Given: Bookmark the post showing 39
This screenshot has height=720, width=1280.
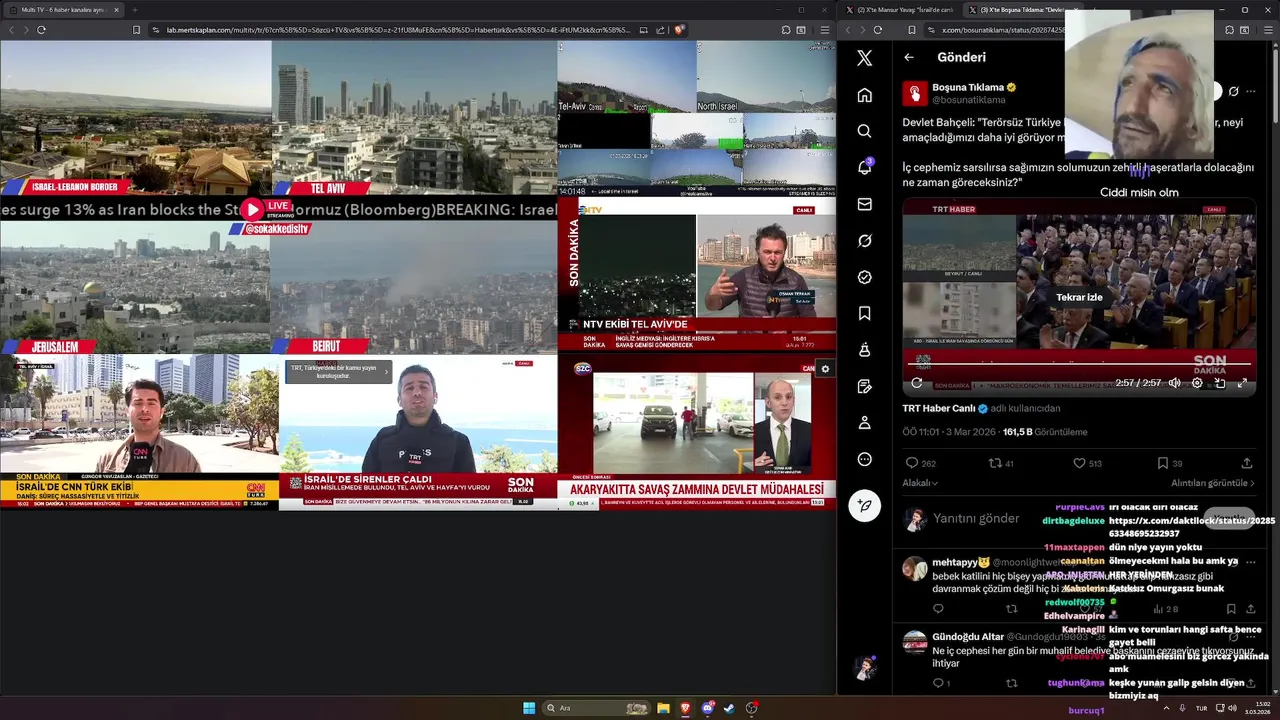Looking at the screenshot, I should click(1169, 463).
